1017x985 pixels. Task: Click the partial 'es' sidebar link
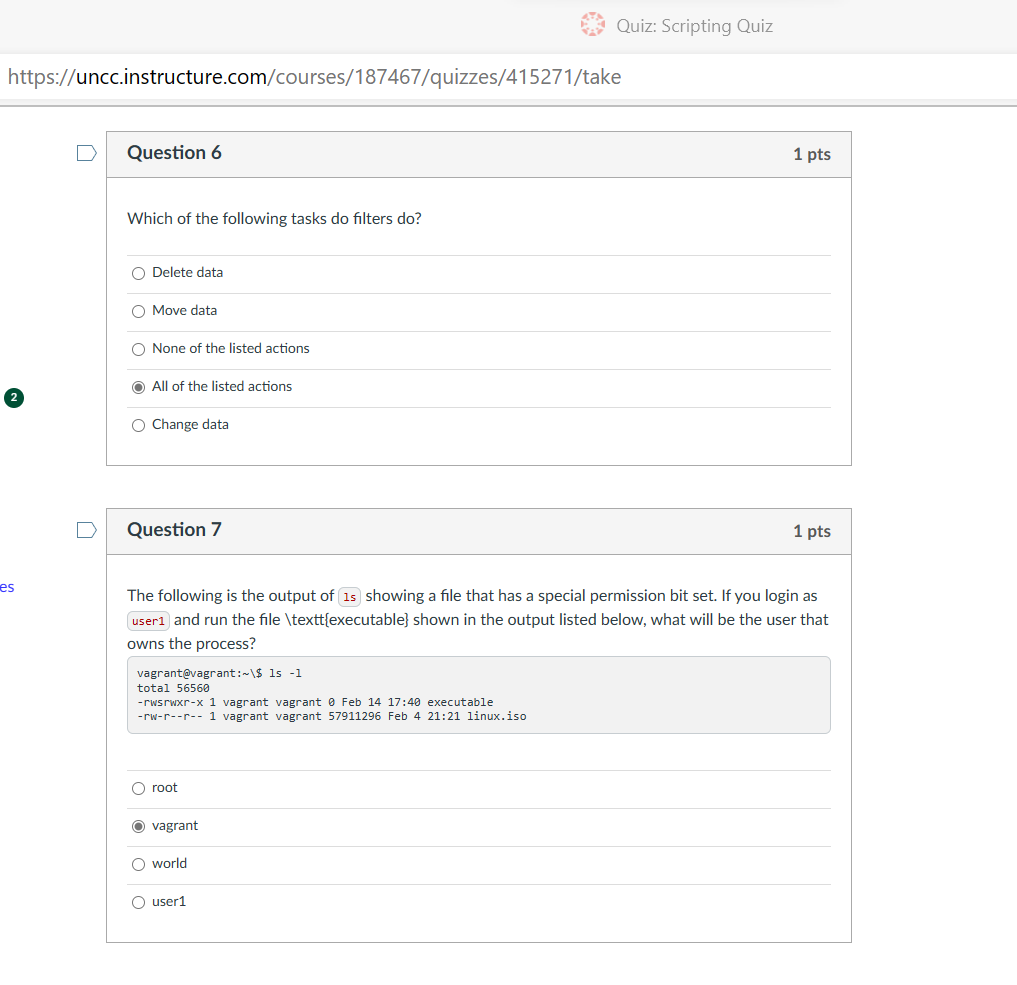pos(7,587)
